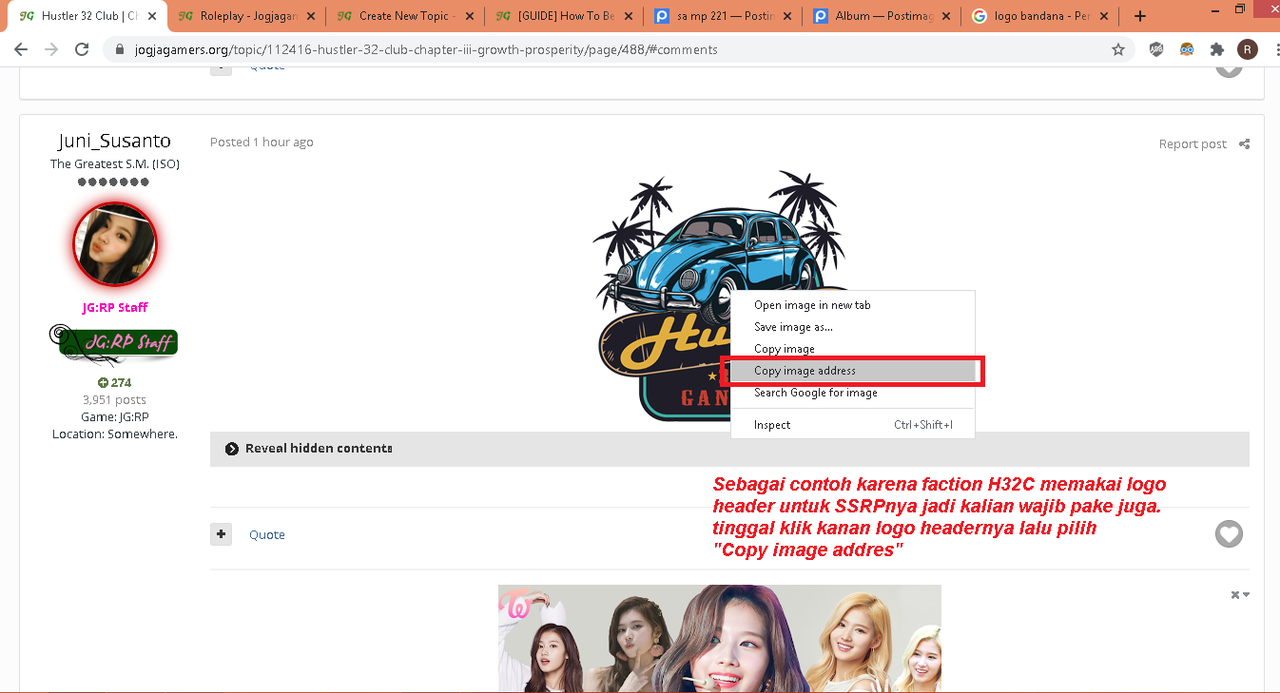Click the JG:RP Staff rank badge image
The image size is (1280, 693).
(x=113, y=343)
